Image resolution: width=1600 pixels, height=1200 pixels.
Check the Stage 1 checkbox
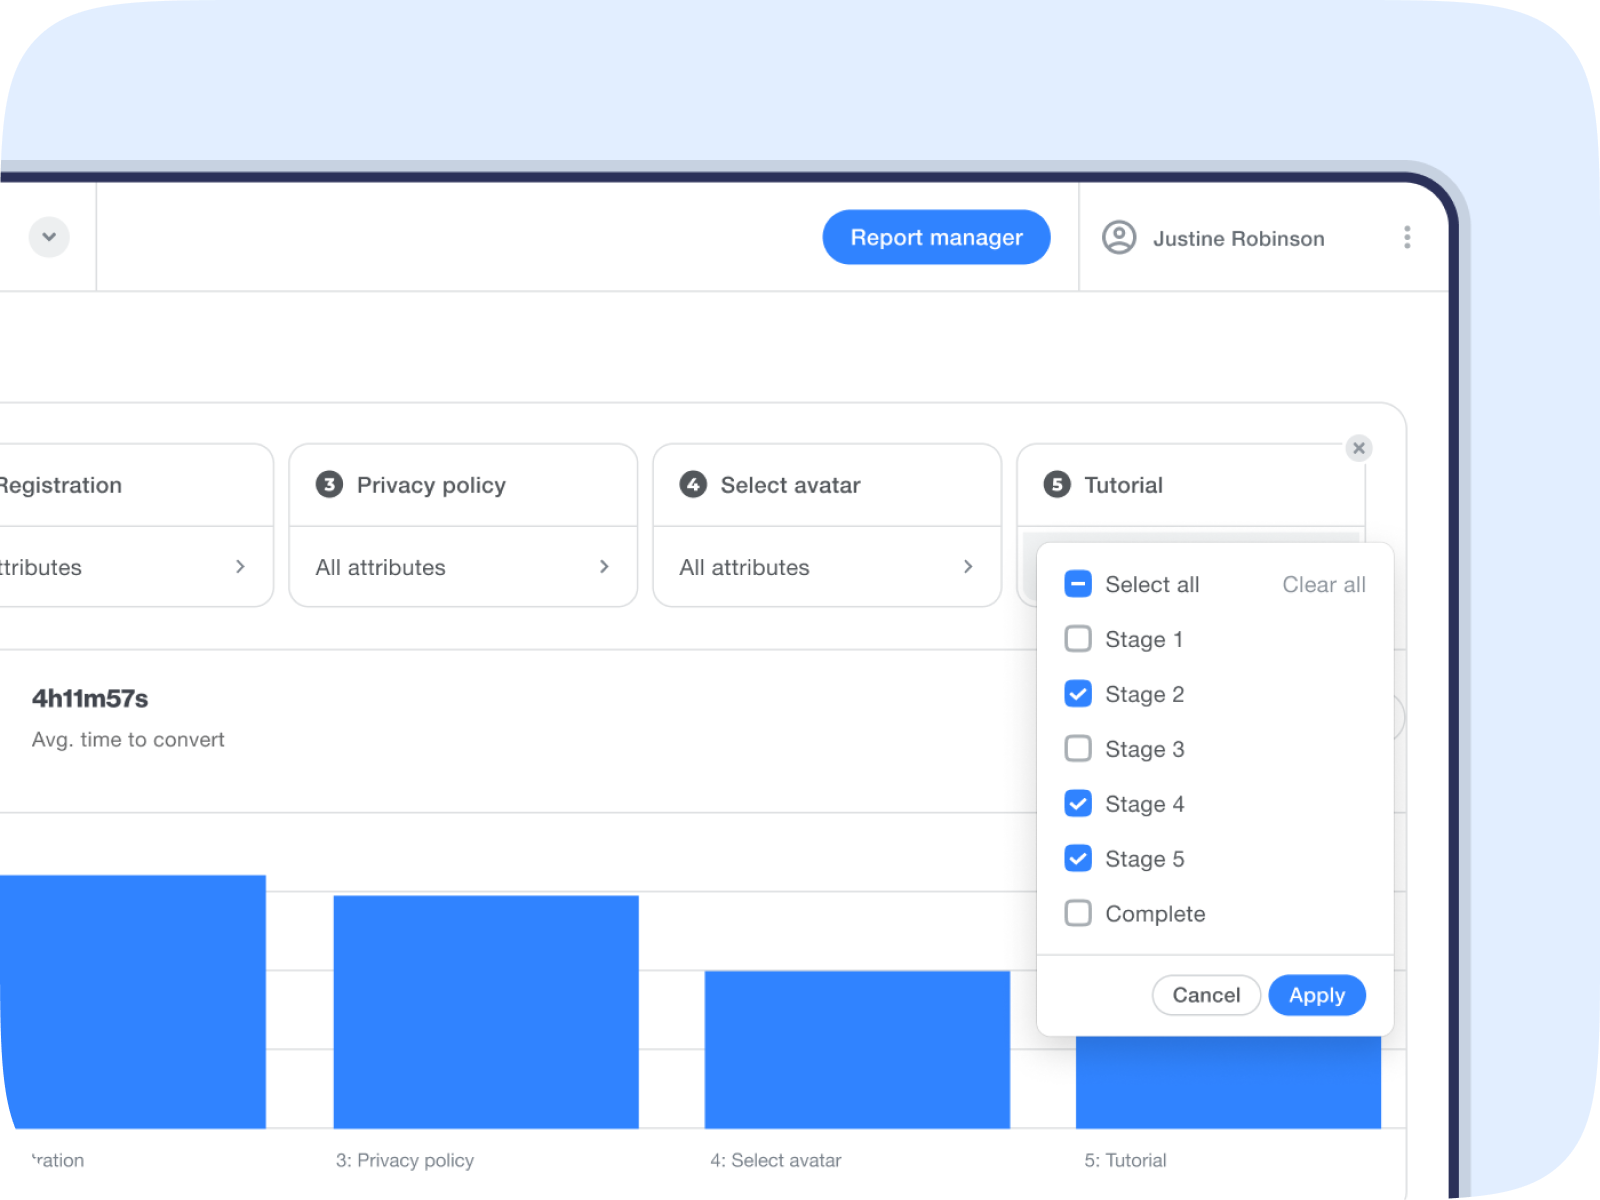[1078, 639]
